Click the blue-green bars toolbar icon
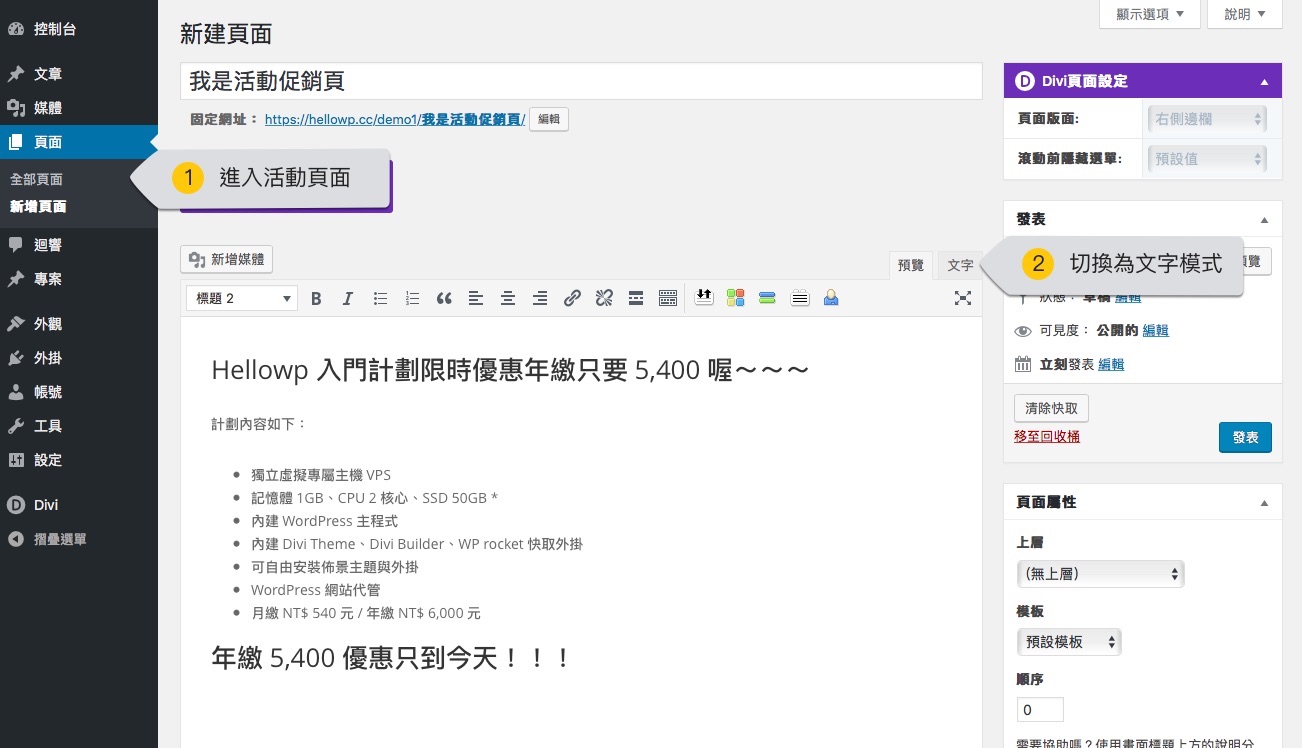The height and width of the screenshot is (748, 1302). [x=768, y=298]
